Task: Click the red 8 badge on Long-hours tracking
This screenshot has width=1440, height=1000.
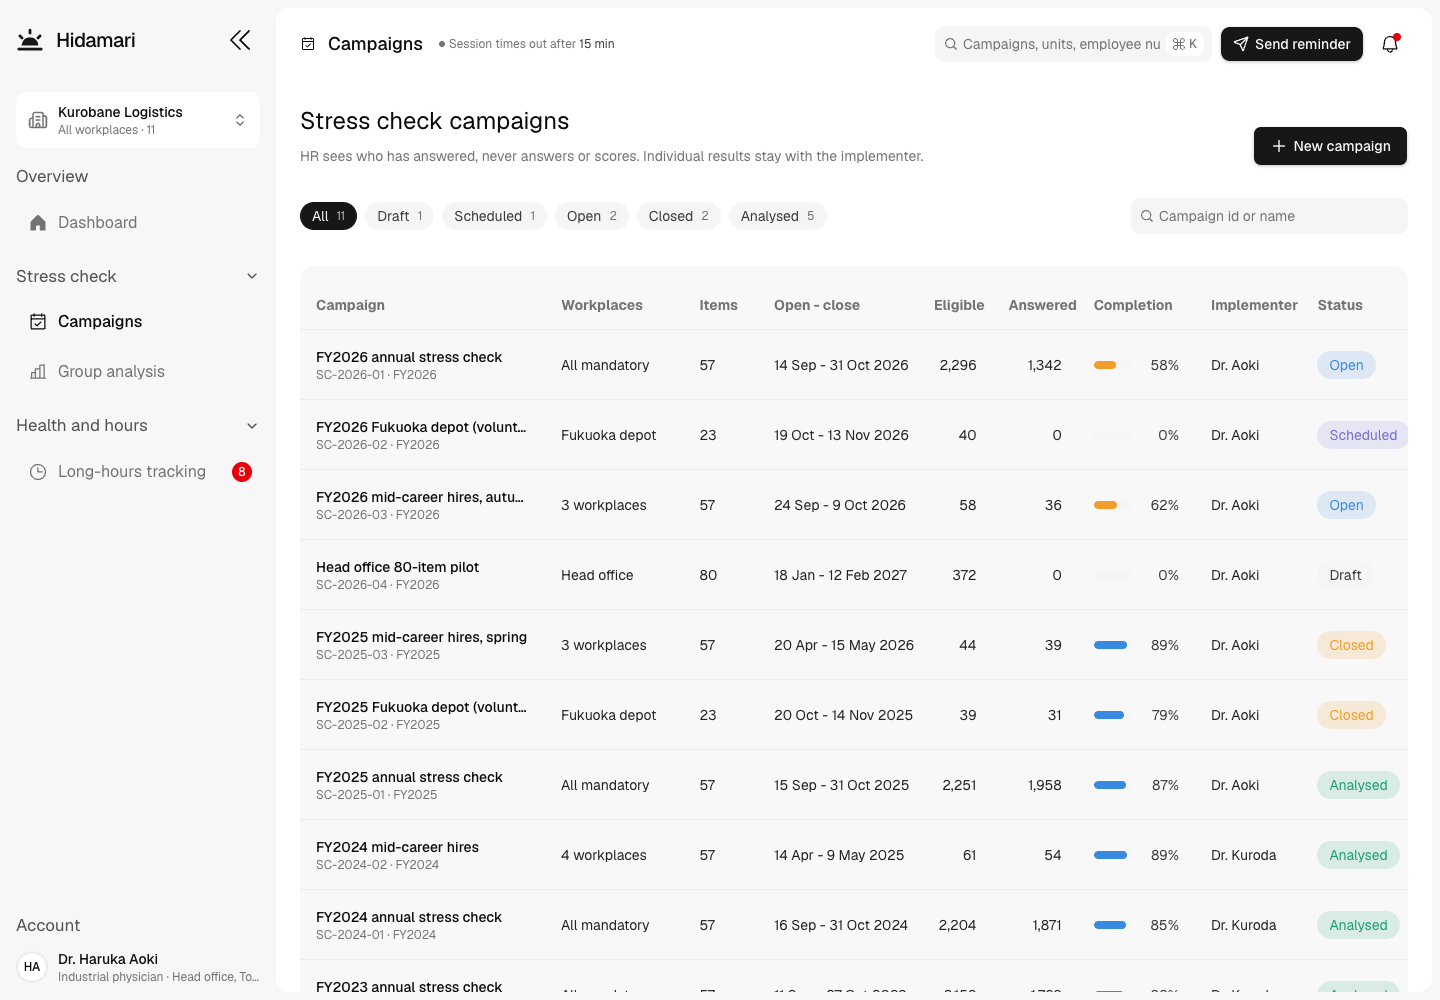Action: click(242, 472)
